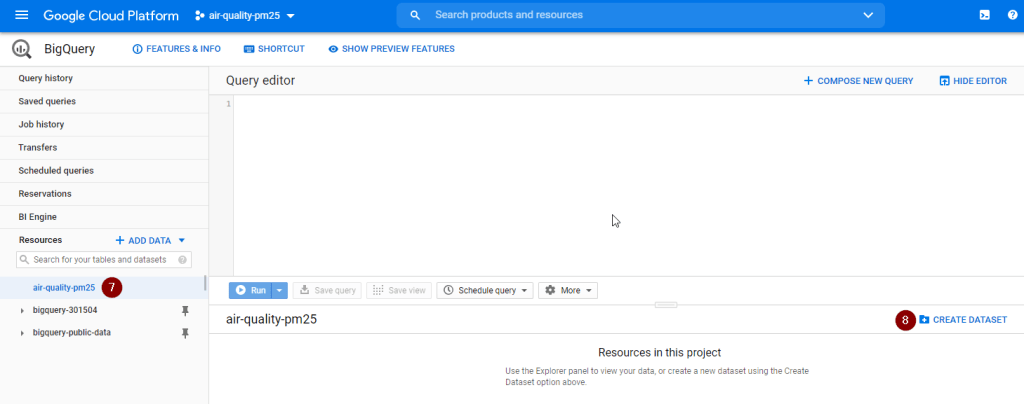The width and height of the screenshot is (1024, 404).
Task: Unpin the bigquery-301504 project
Action: (x=184, y=310)
